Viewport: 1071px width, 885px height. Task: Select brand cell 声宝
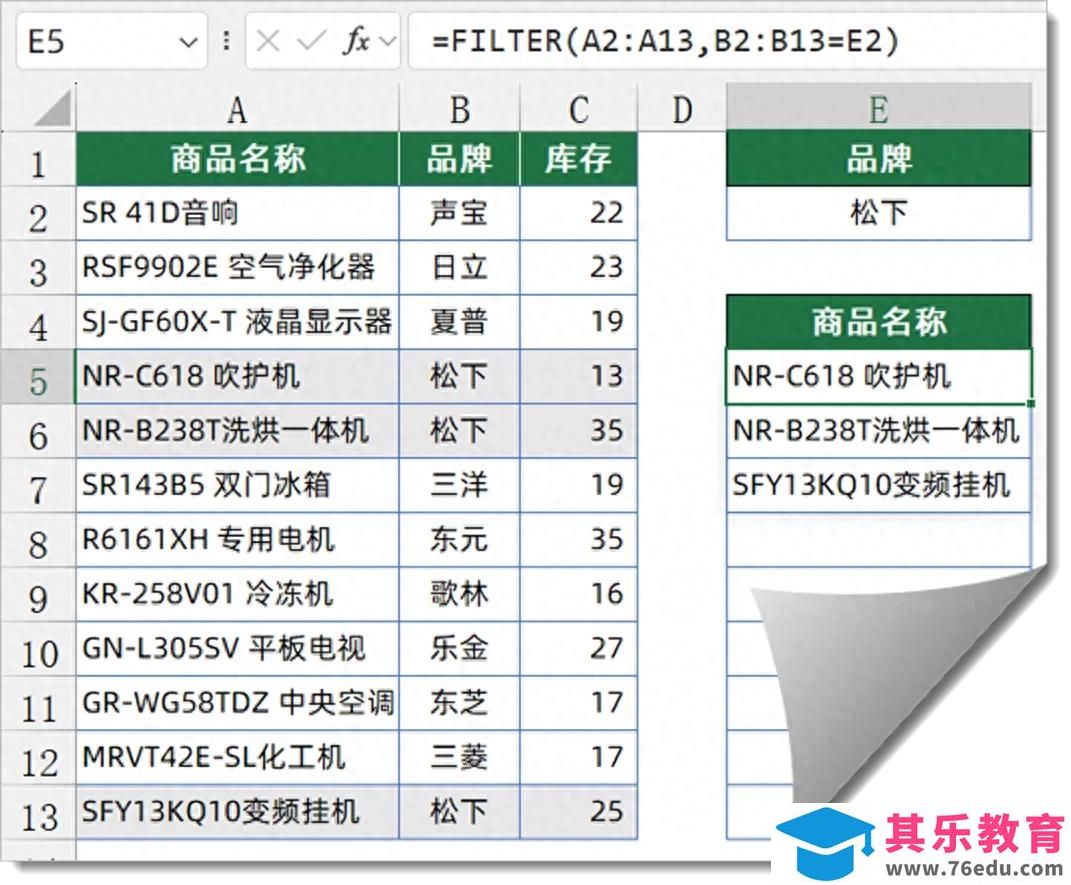pos(459,213)
